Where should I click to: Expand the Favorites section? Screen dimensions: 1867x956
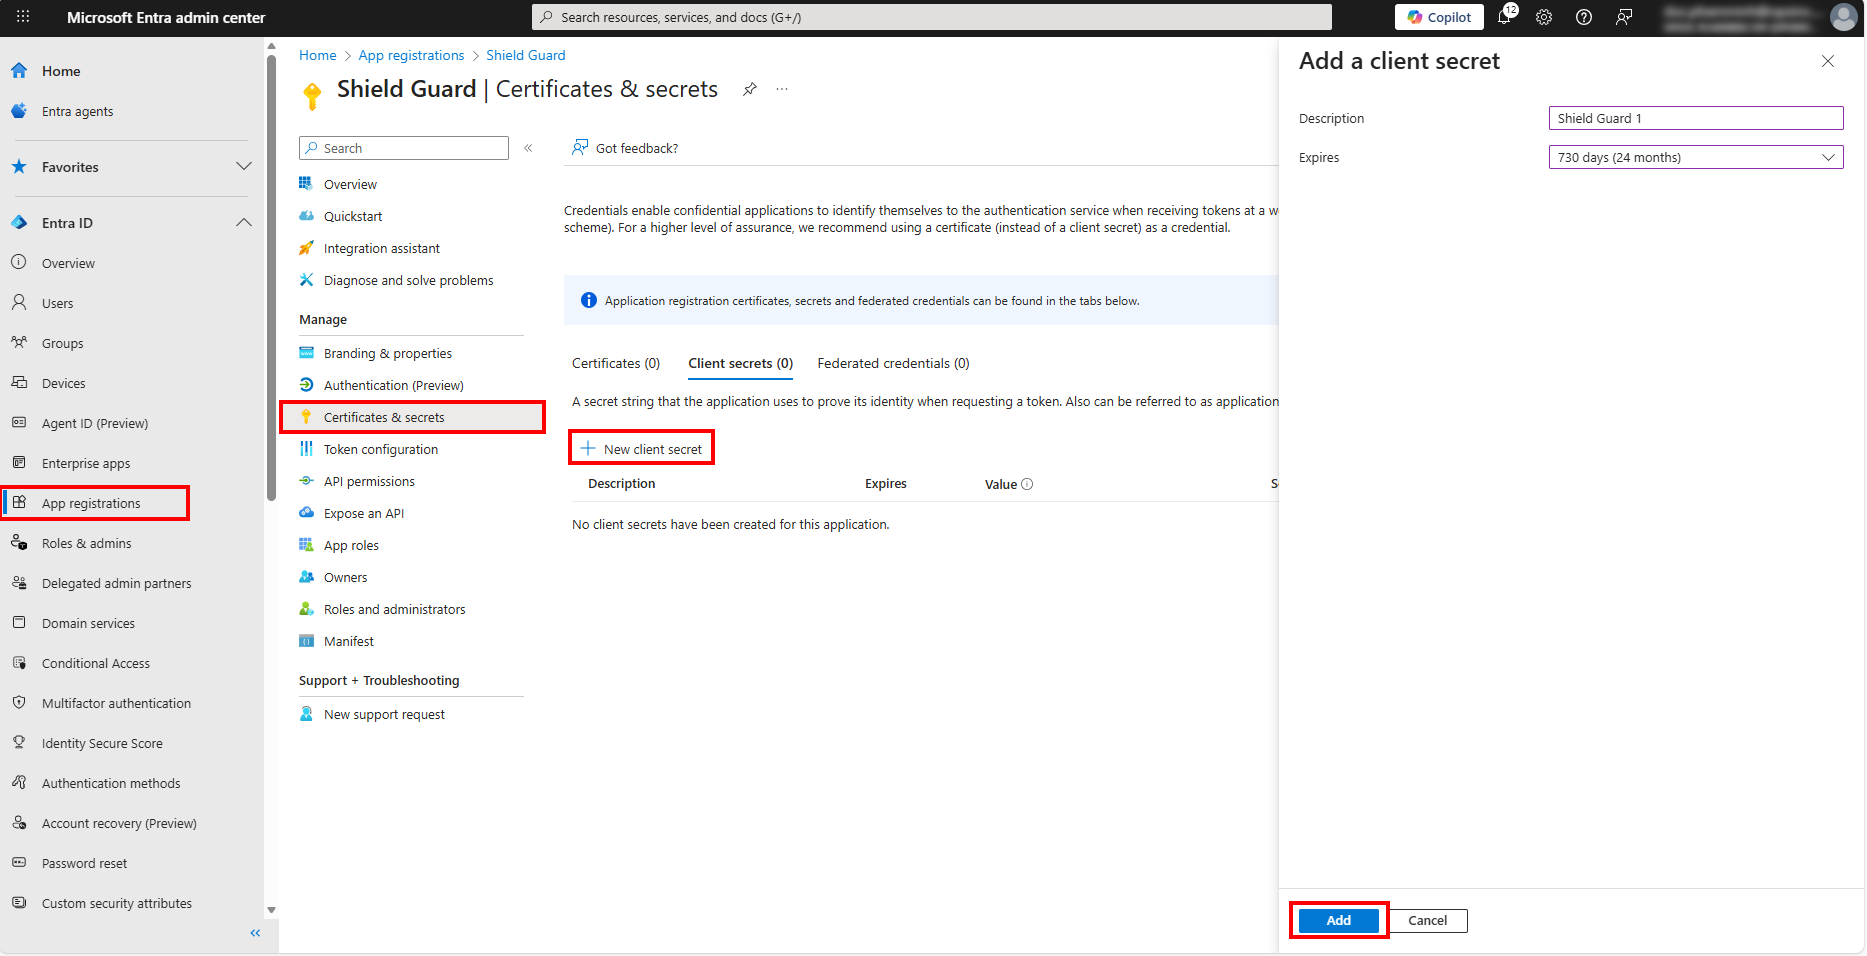pos(243,166)
